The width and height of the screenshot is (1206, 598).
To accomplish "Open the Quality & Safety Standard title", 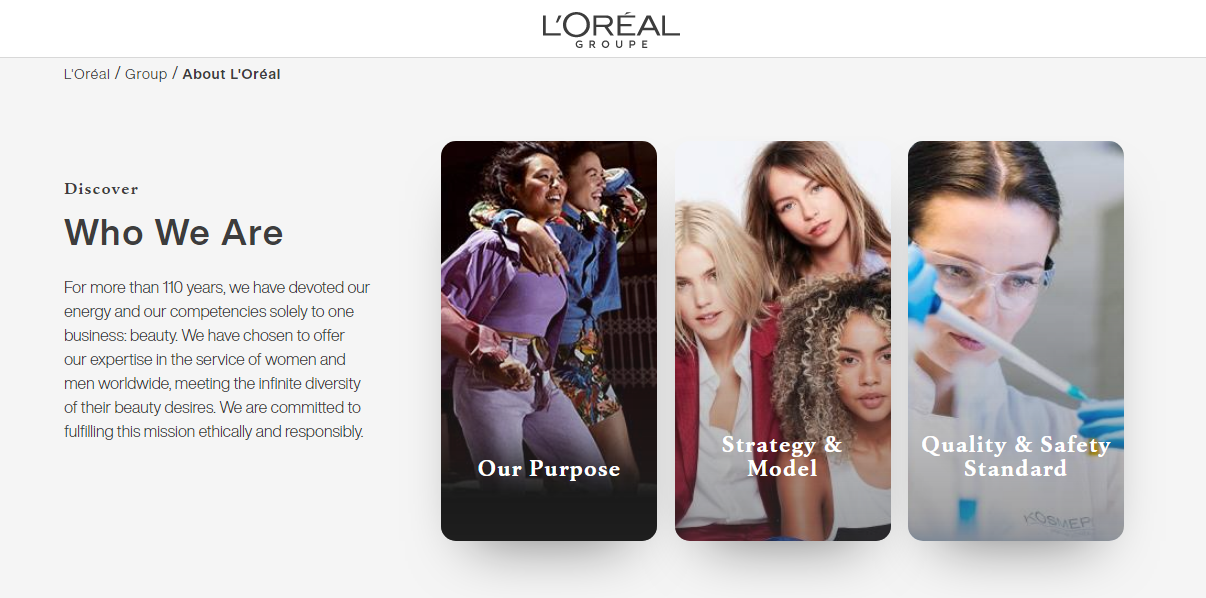I will [x=1016, y=456].
